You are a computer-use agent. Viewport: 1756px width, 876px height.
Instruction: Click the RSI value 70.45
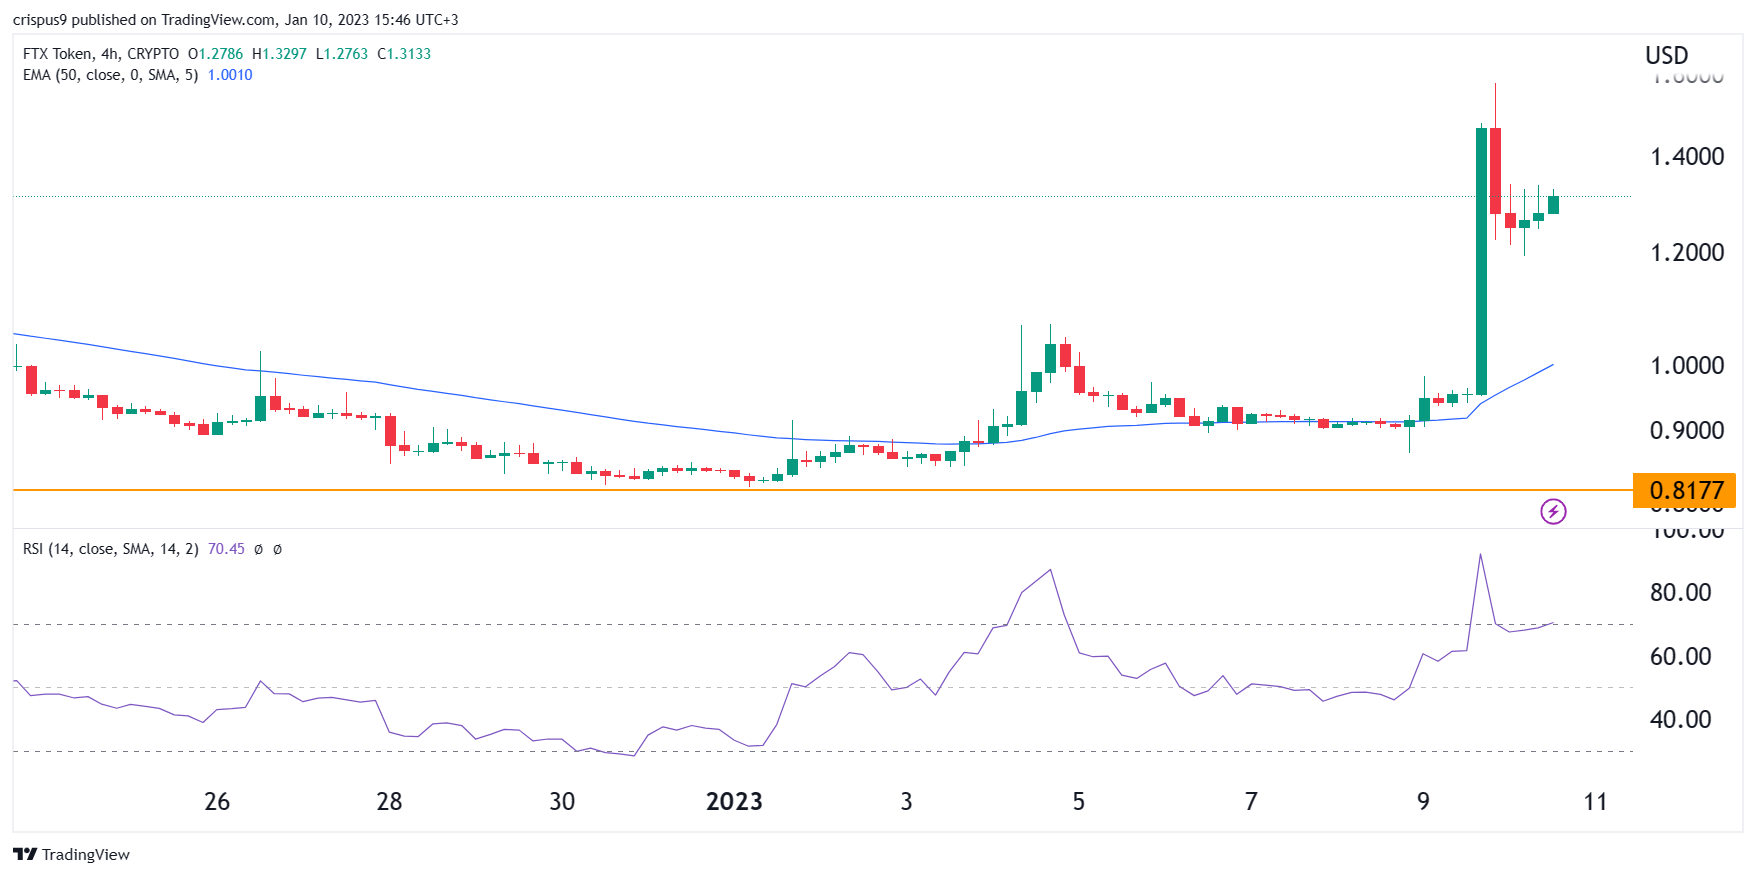[226, 549]
